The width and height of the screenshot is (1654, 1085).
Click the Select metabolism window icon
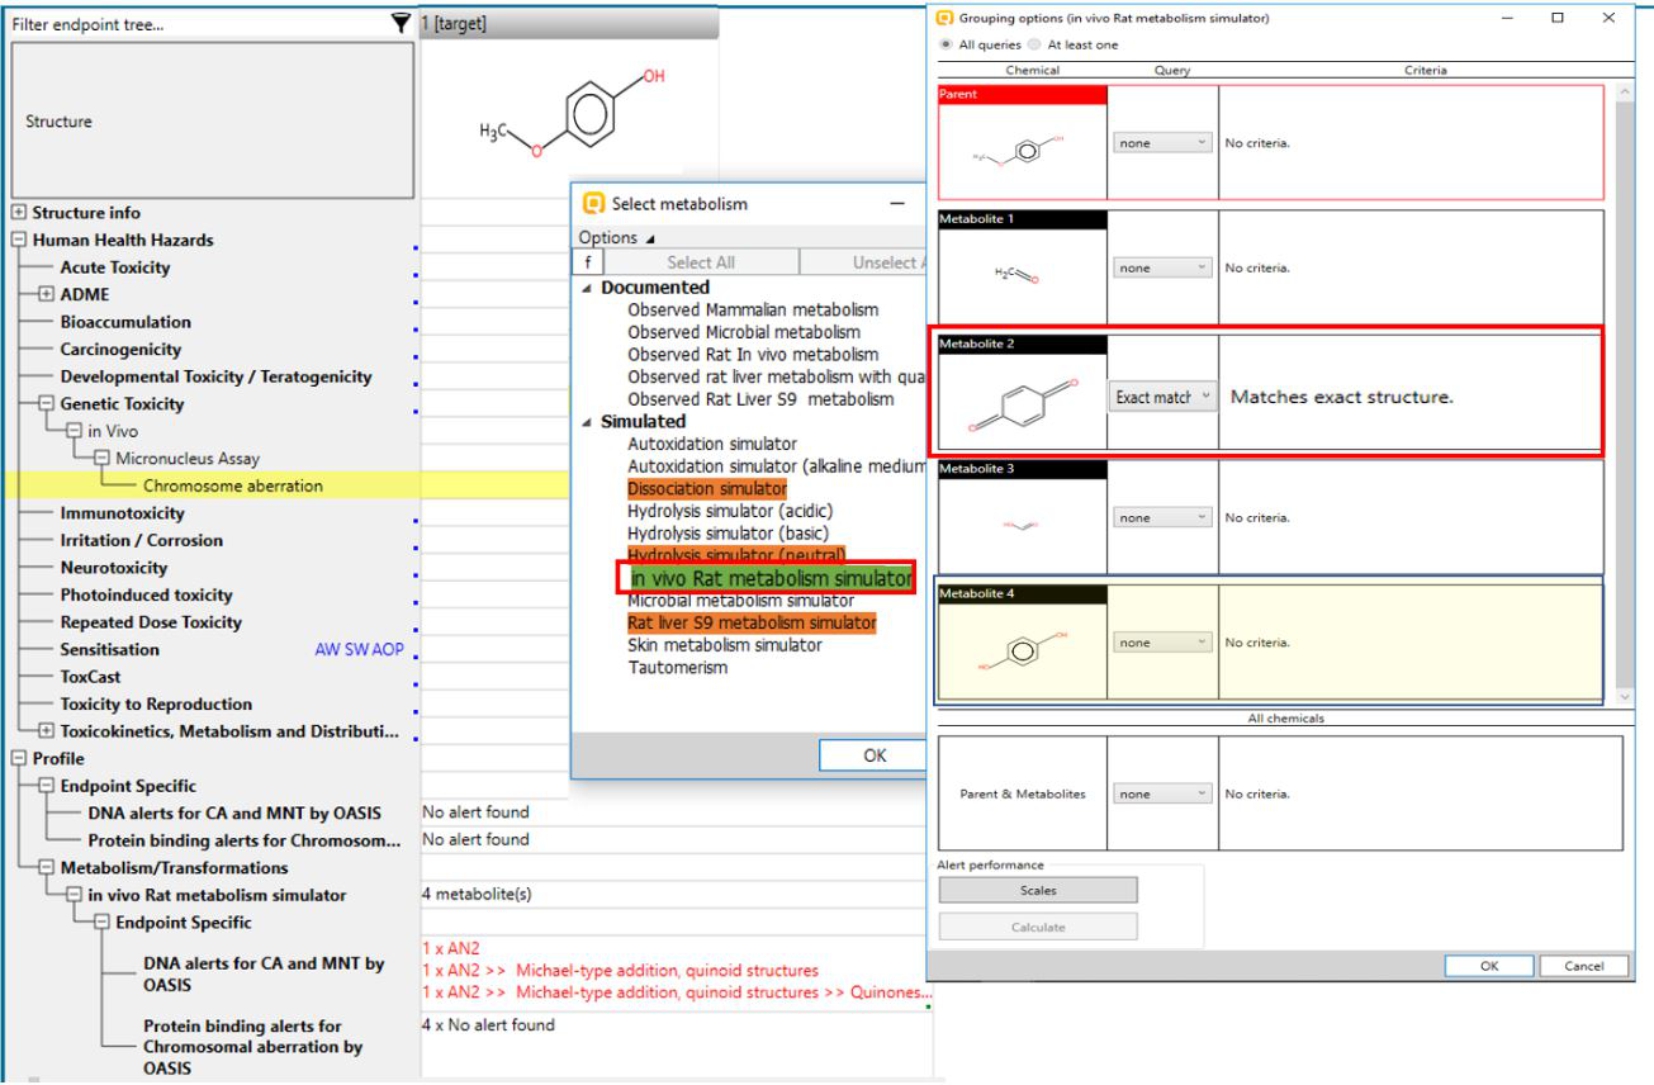click(x=594, y=204)
